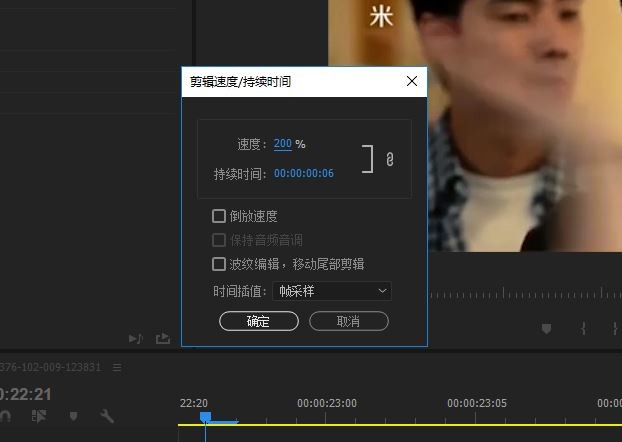This screenshot has width=622, height=442.
Task: Toggle linked selection icon in timeline
Action: click(x=39, y=416)
